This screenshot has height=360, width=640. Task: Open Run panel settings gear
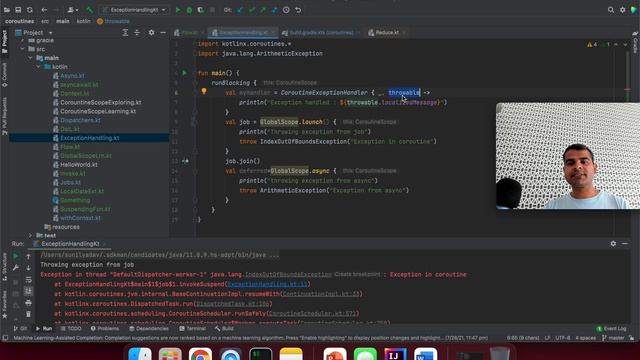(613, 243)
